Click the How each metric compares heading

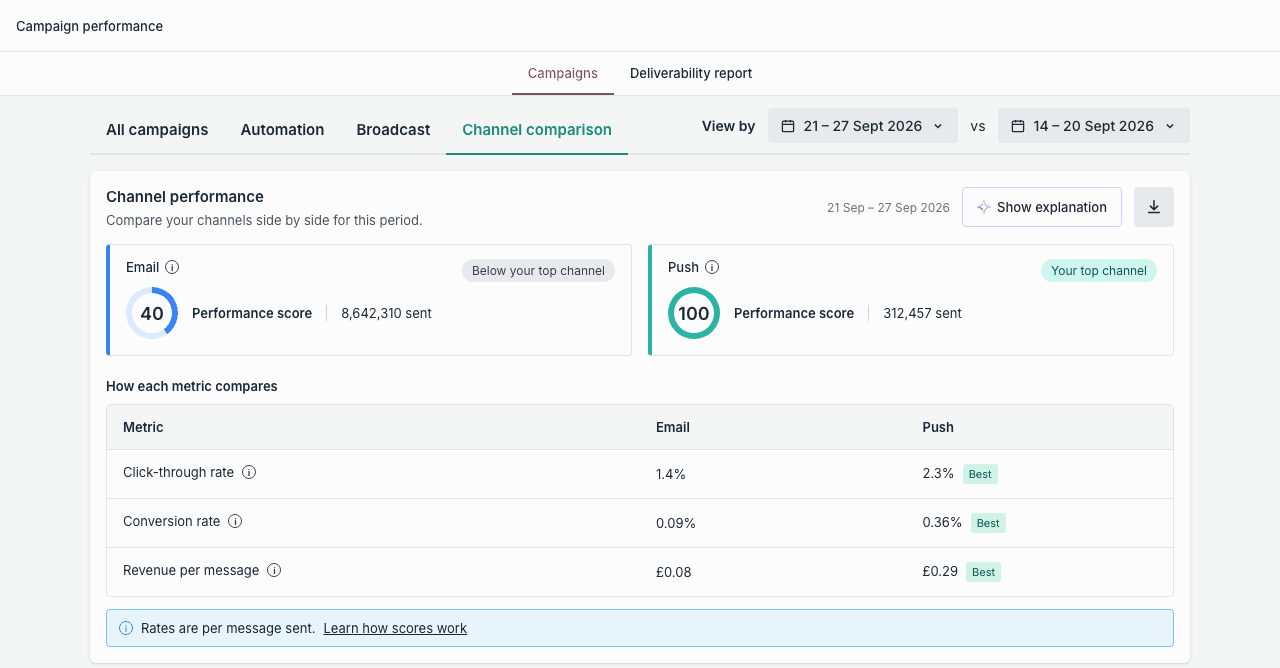point(192,386)
